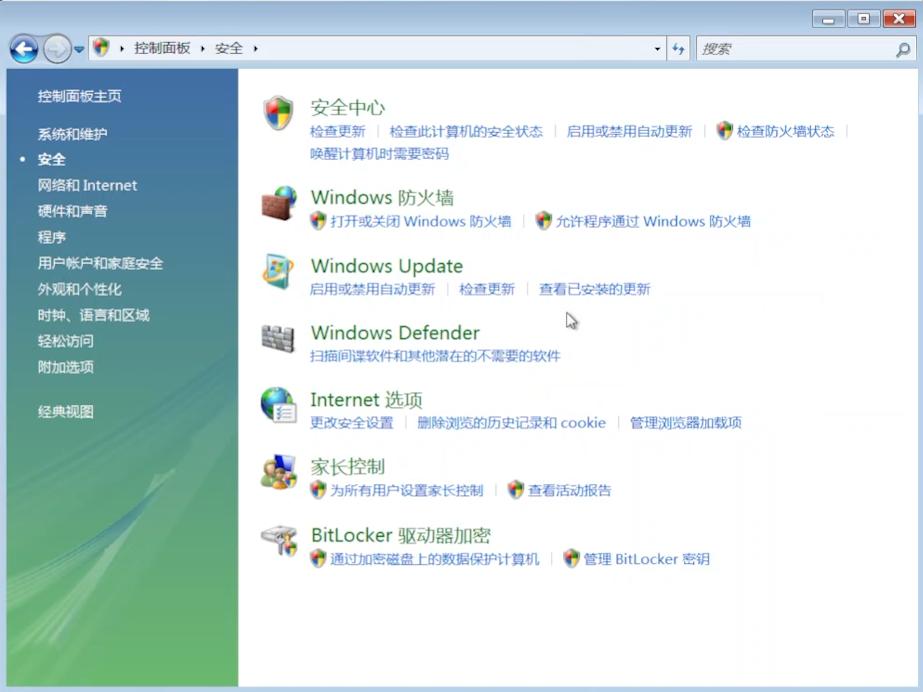Click shield icon before 打开或关闭 Windows 防火墙
This screenshot has width=923, height=692.
[x=318, y=221]
